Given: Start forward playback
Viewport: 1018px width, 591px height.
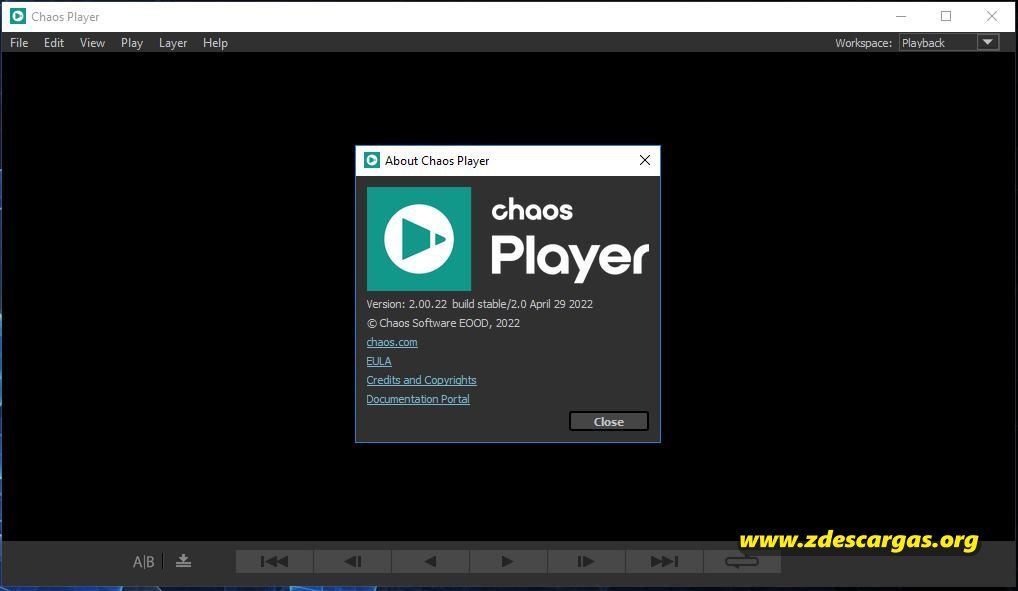Looking at the screenshot, I should click(508, 561).
